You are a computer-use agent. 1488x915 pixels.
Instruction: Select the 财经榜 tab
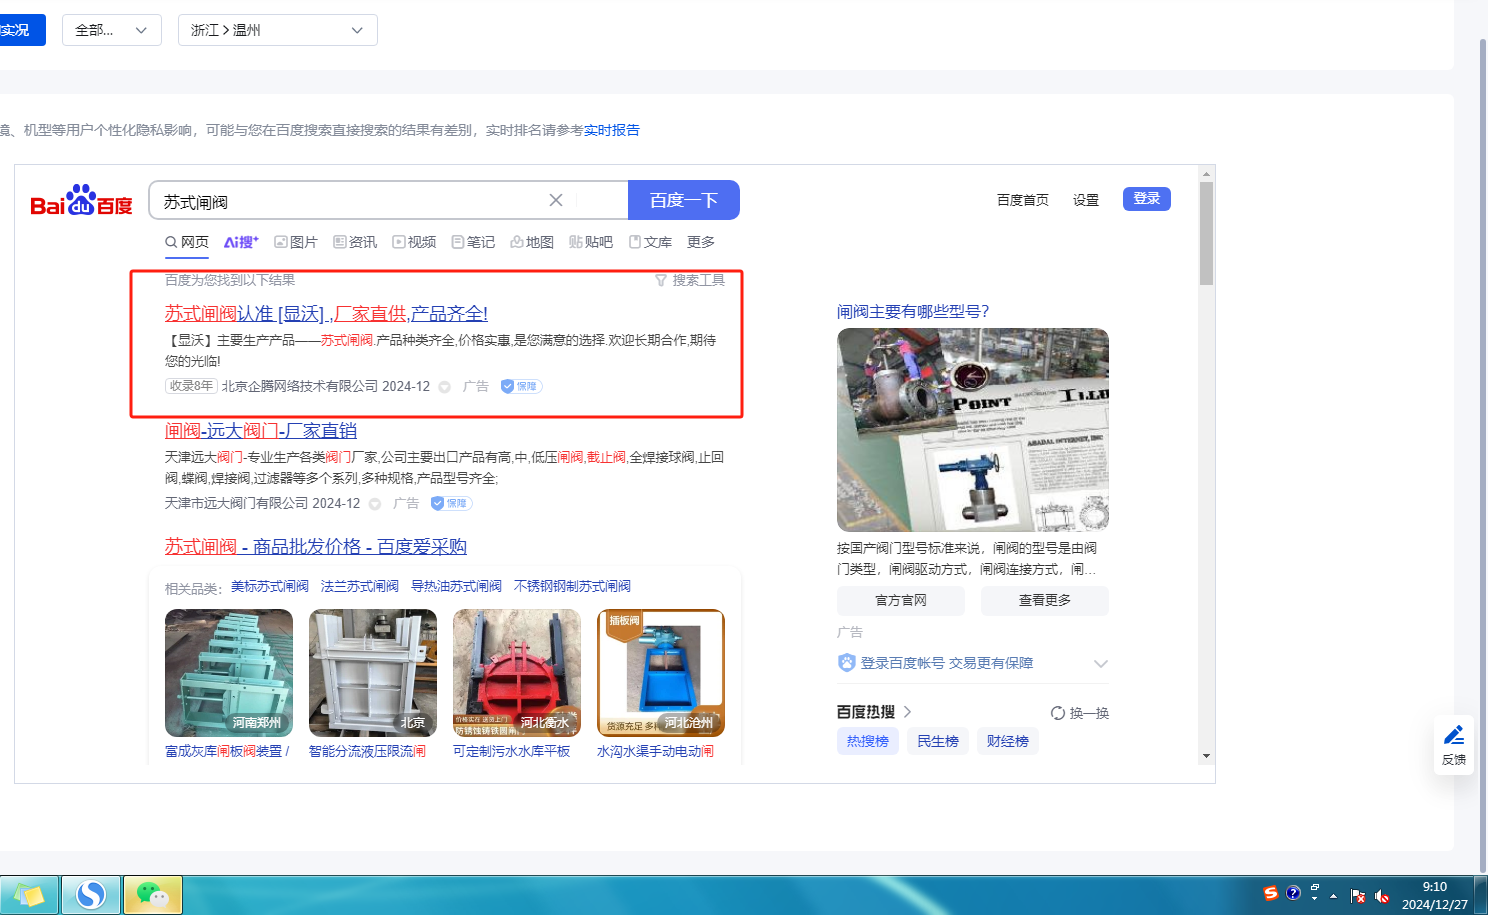[x=1008, y=741]
